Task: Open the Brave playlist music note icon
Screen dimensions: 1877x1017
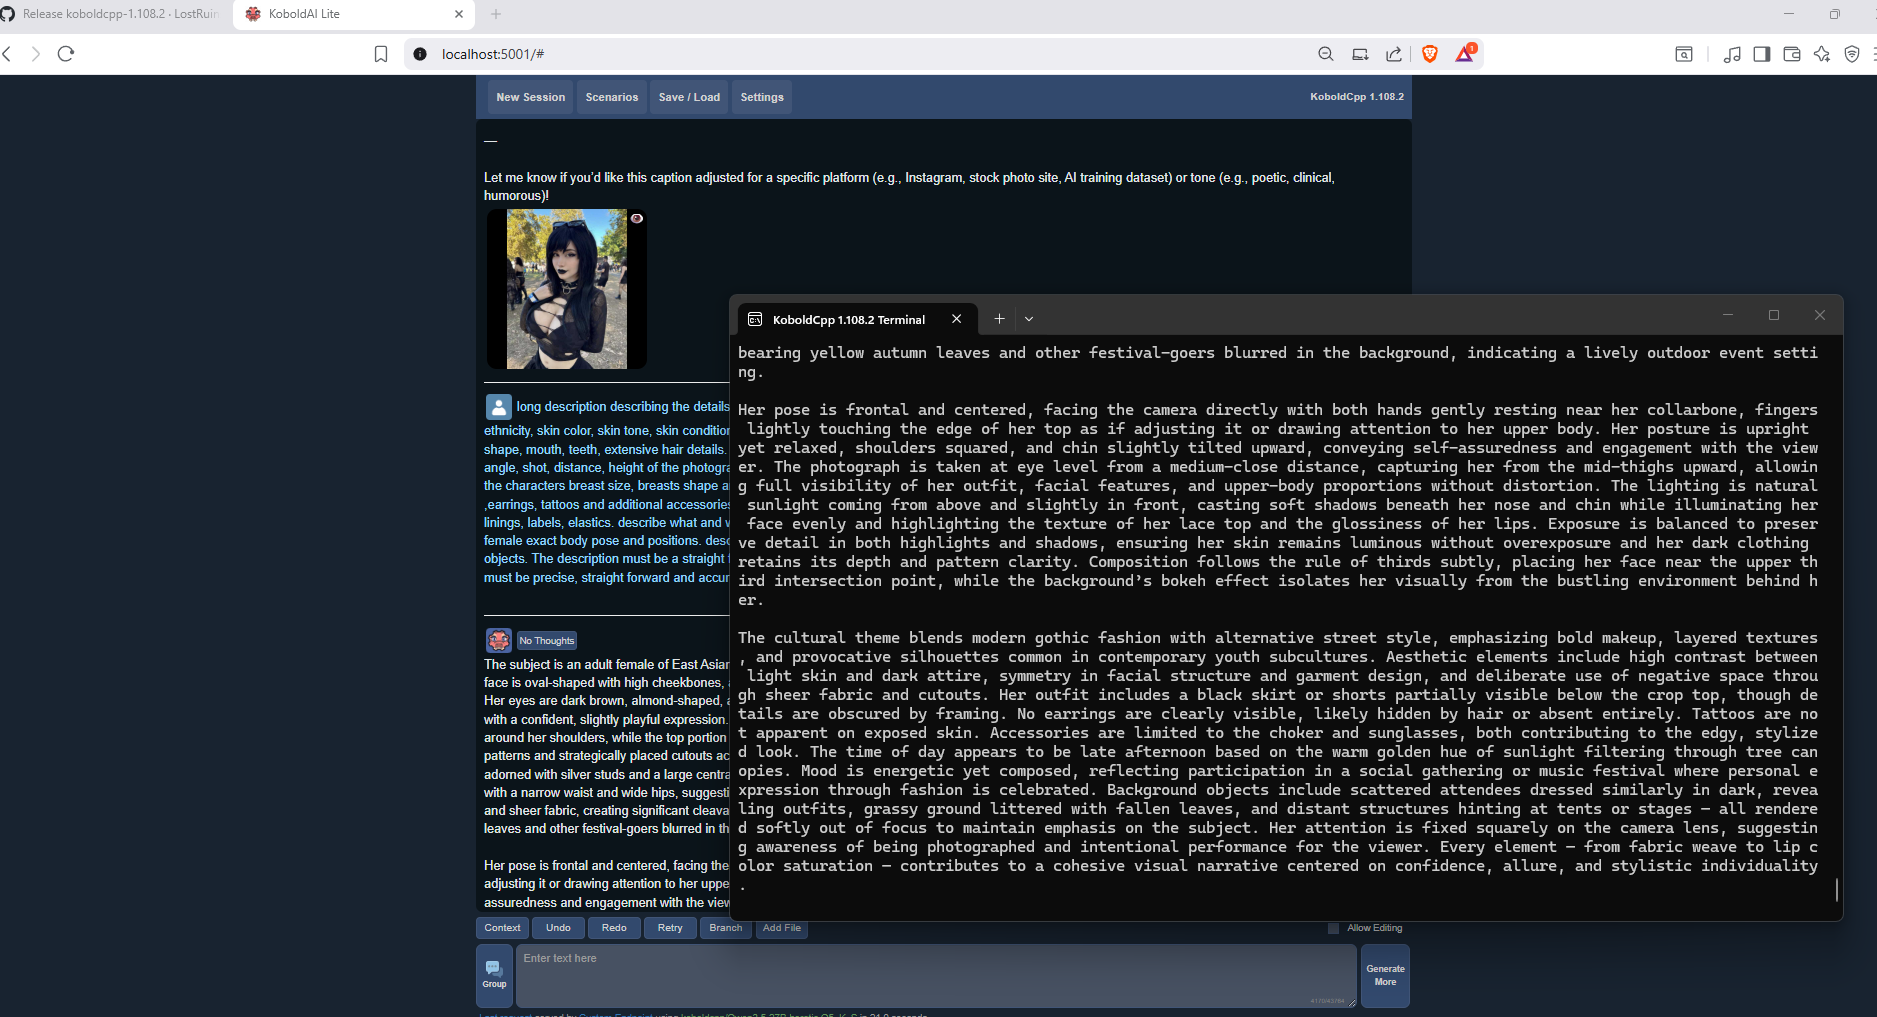Action: [1732, 54]
